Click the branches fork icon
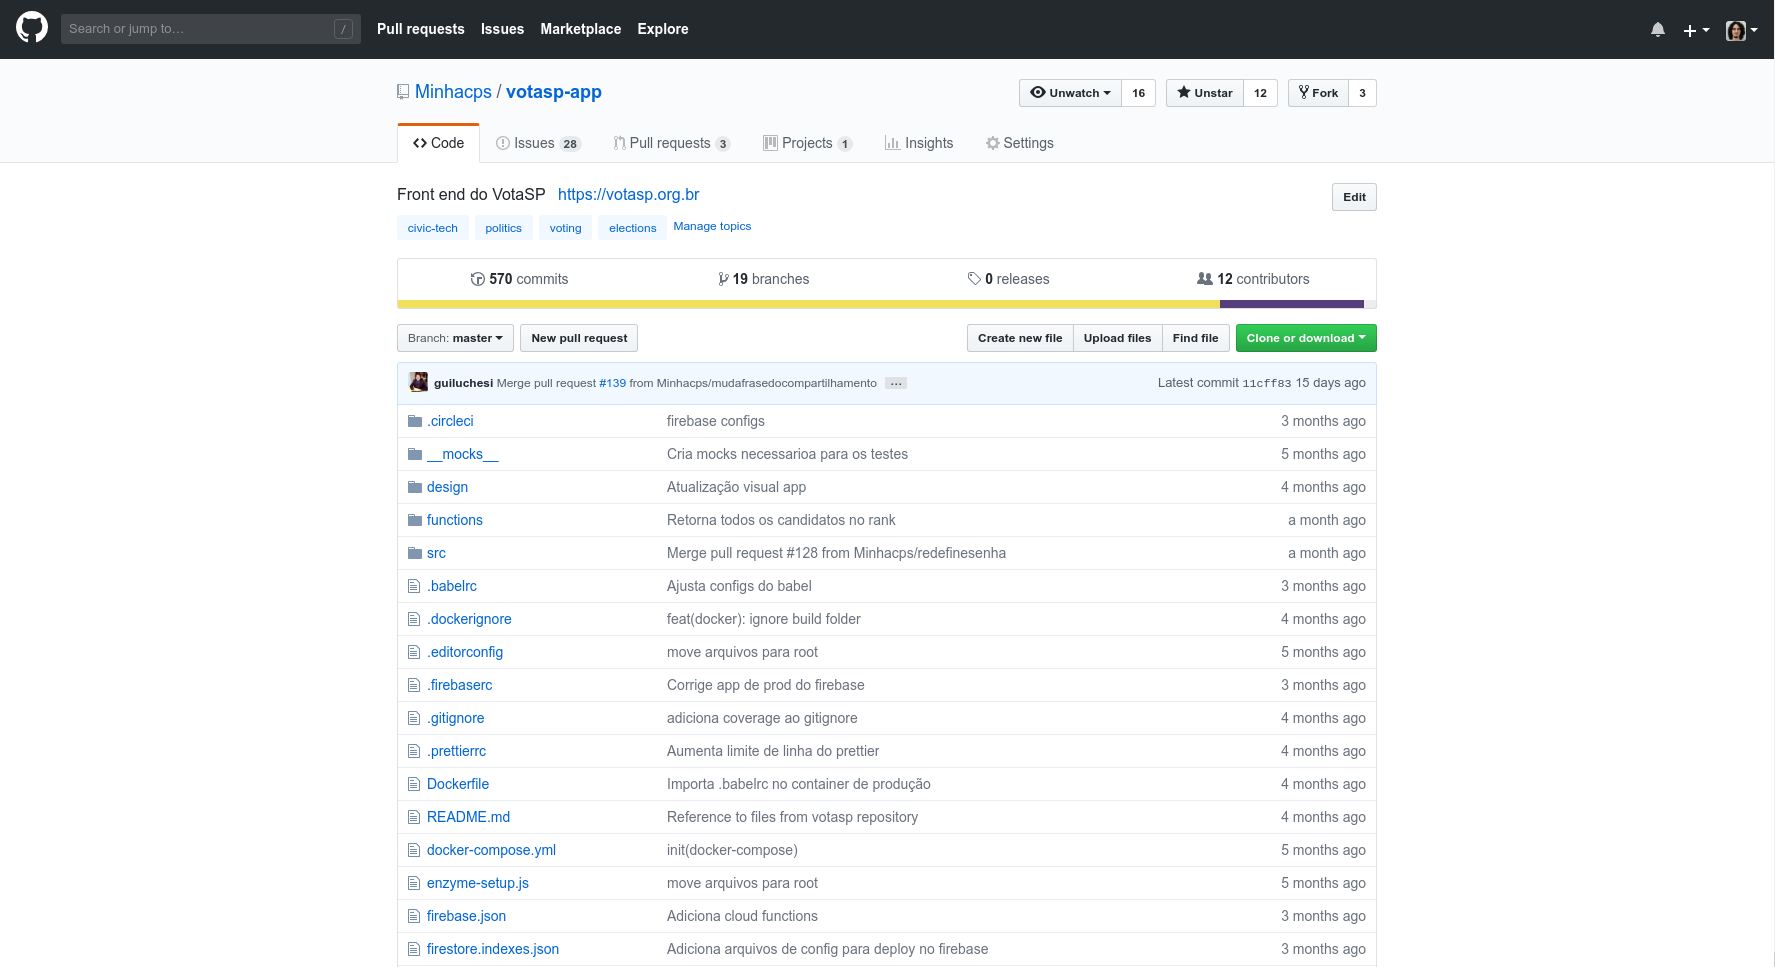 [x=723, y=279]
